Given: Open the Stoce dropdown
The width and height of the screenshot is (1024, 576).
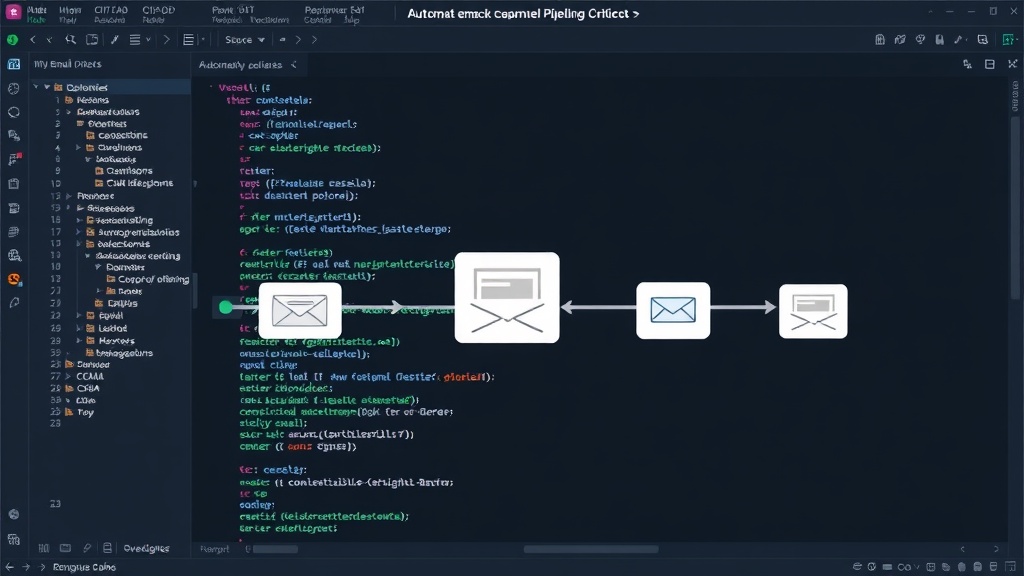Looking at the screenshot, I should point(244,40).
